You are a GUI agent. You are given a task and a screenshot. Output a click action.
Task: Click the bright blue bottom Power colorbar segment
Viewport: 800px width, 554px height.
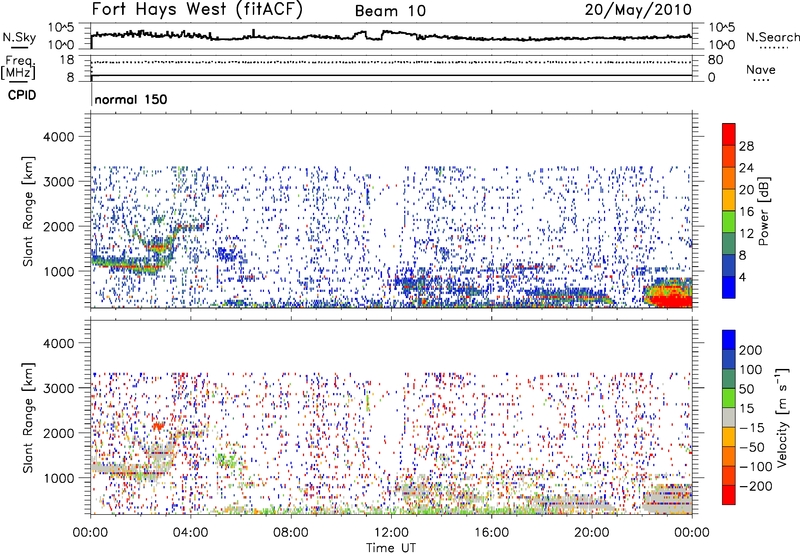coord(729,288)
